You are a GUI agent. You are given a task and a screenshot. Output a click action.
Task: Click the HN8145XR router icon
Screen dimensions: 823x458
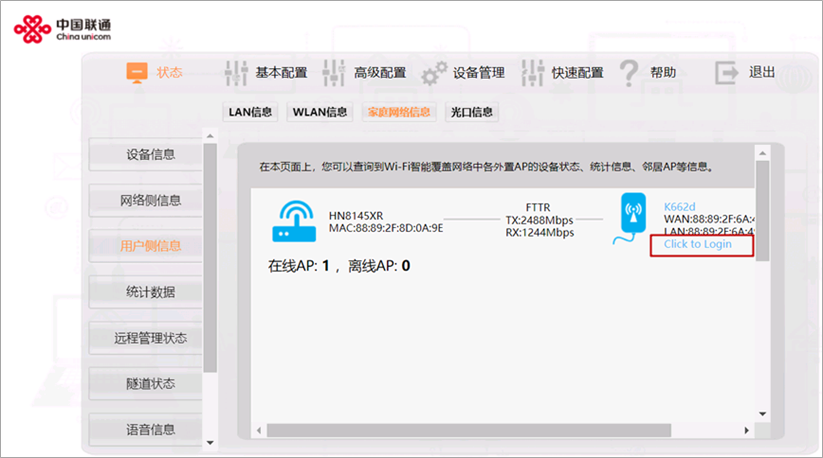[x=294, y=221]
